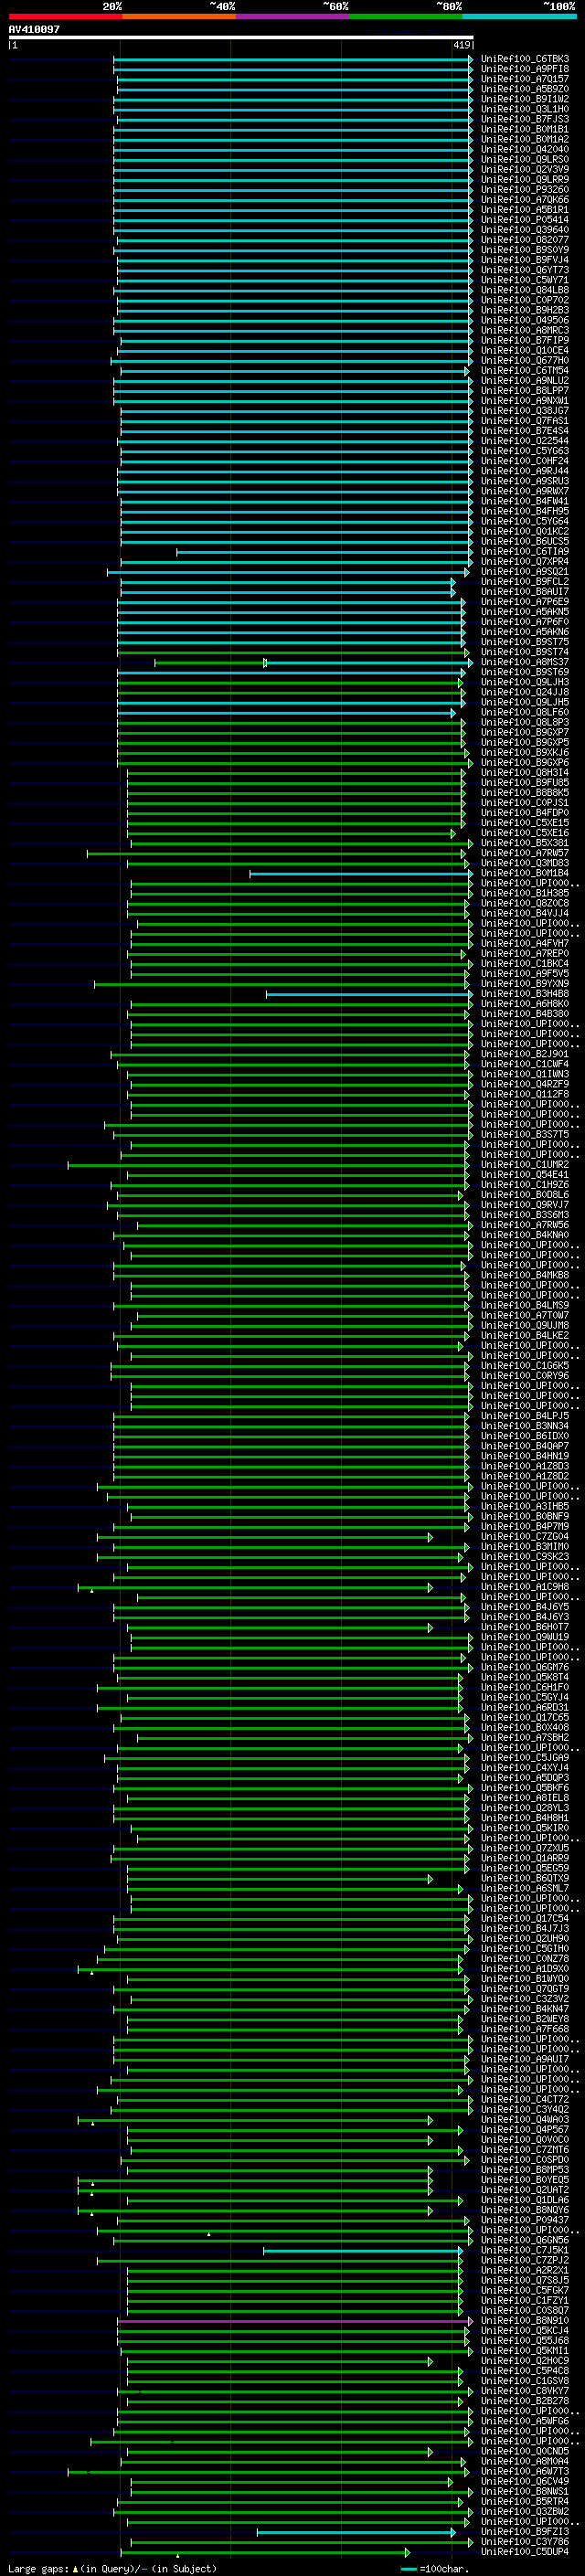Open hit UniRef100_A9PF18
Image resolution: width=585 pixels, height=2576 pixels.
point(524,69)
